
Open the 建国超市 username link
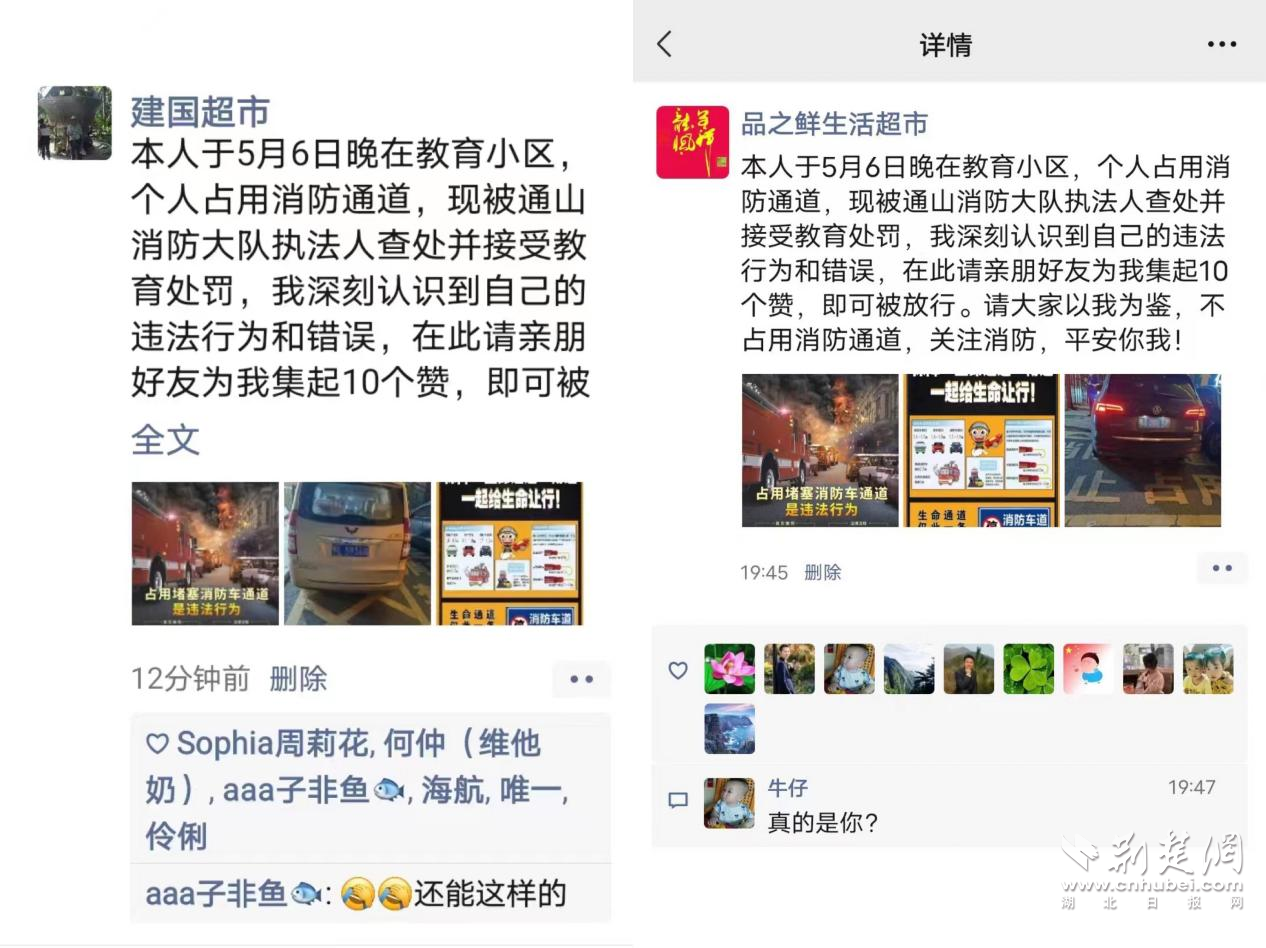tap(200, 111)
